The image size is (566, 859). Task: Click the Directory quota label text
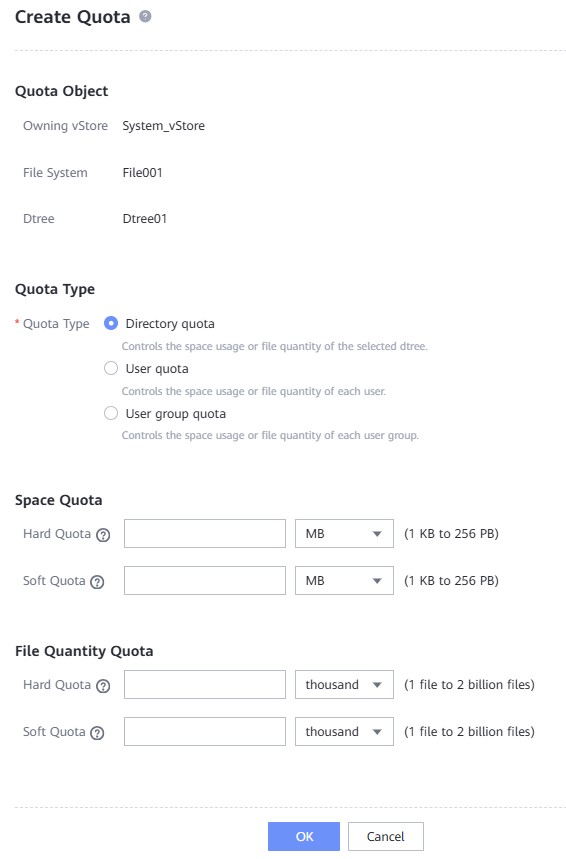click(x=170, y=324)
